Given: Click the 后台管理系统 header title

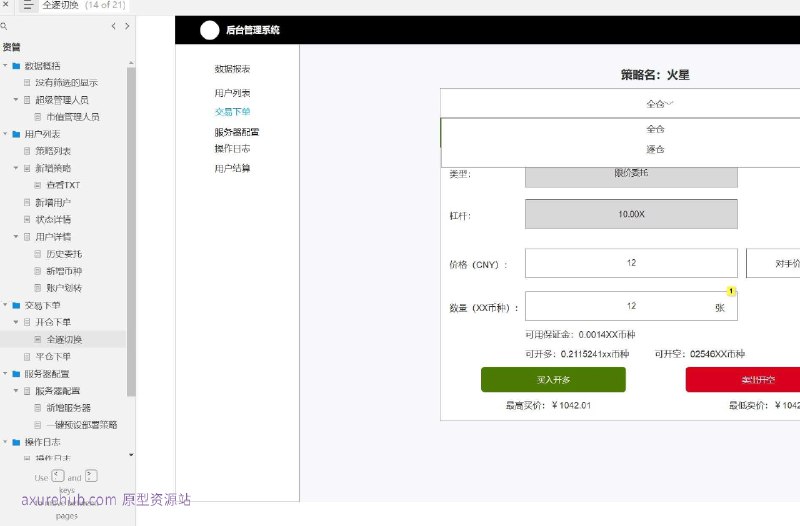Looking at the screenshot, I should (x=253, y=30).
